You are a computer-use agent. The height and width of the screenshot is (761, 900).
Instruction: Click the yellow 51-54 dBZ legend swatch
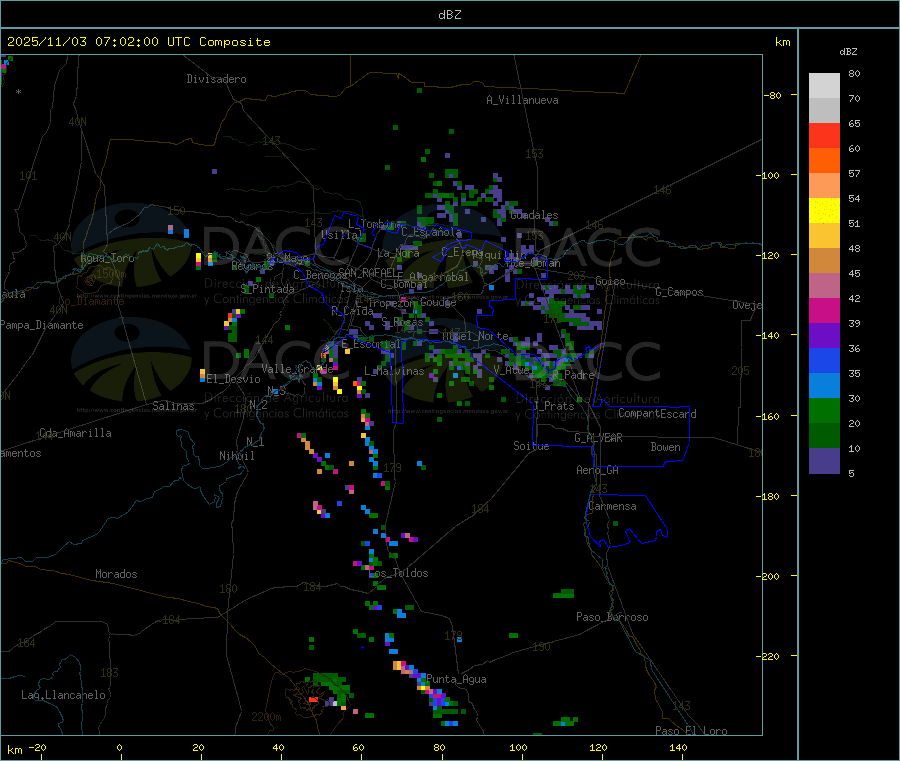(824, 211)
